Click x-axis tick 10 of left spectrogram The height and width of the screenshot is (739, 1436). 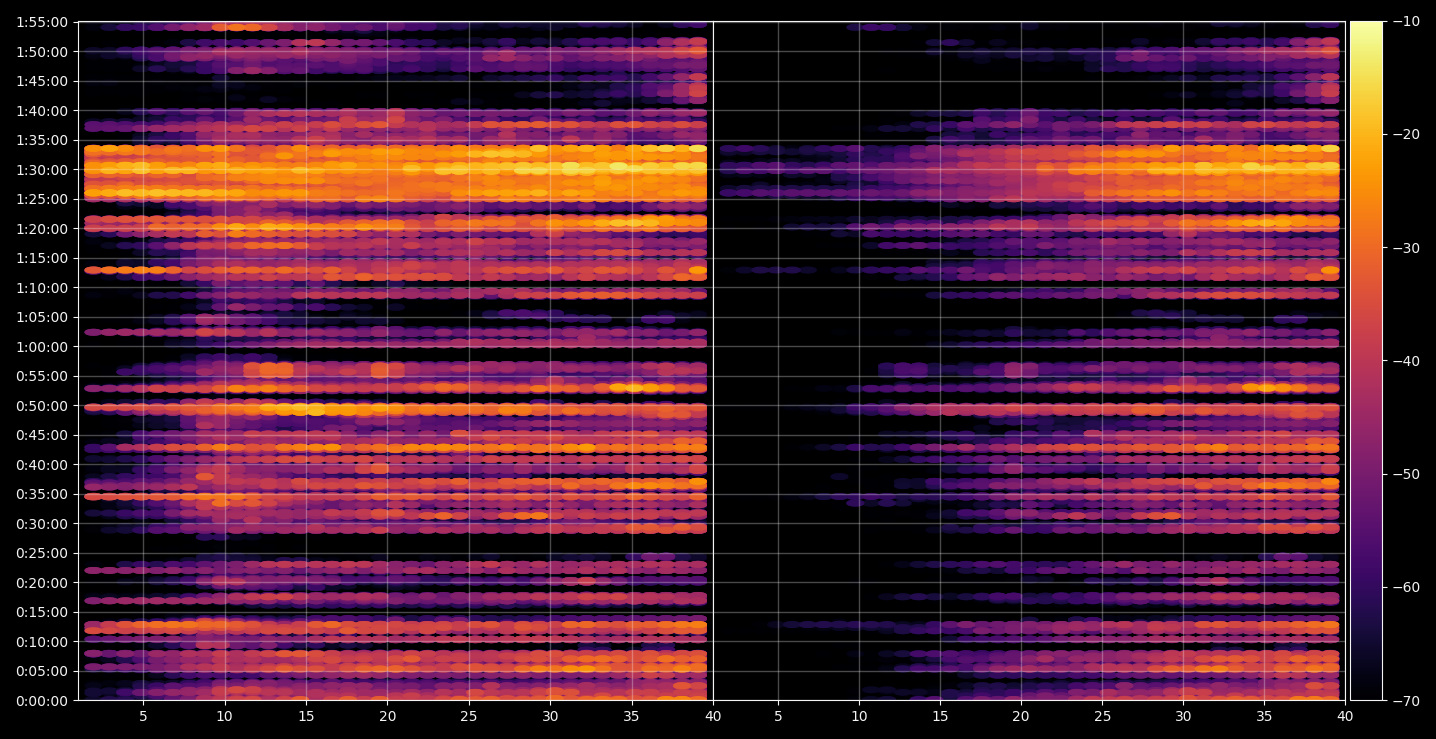pyautogui.click(x=224, y=717)
